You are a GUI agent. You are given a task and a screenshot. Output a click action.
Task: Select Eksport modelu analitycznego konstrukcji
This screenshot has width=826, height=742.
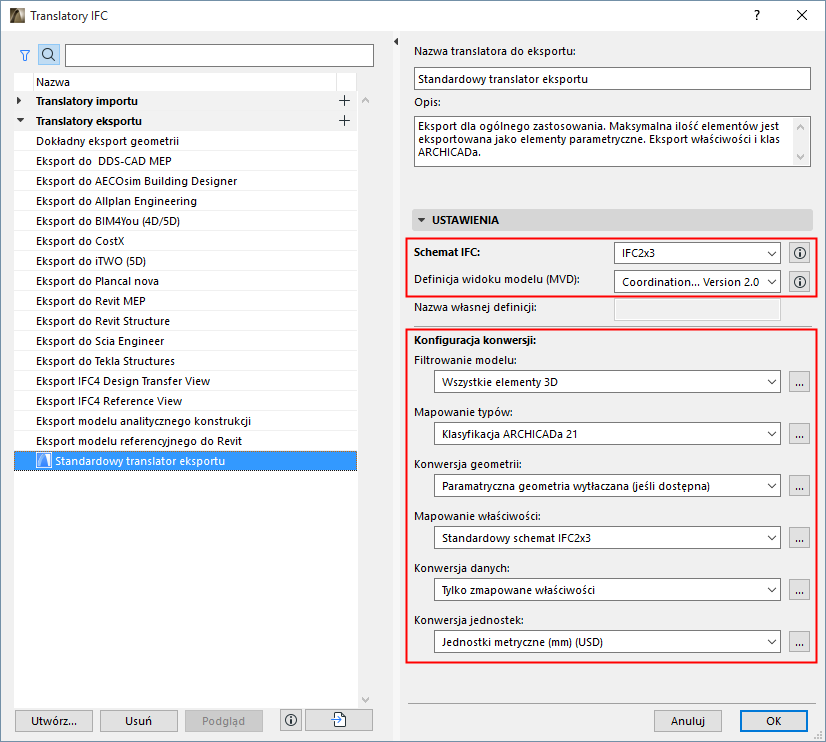pyautogui.click(x=185, y=421)
